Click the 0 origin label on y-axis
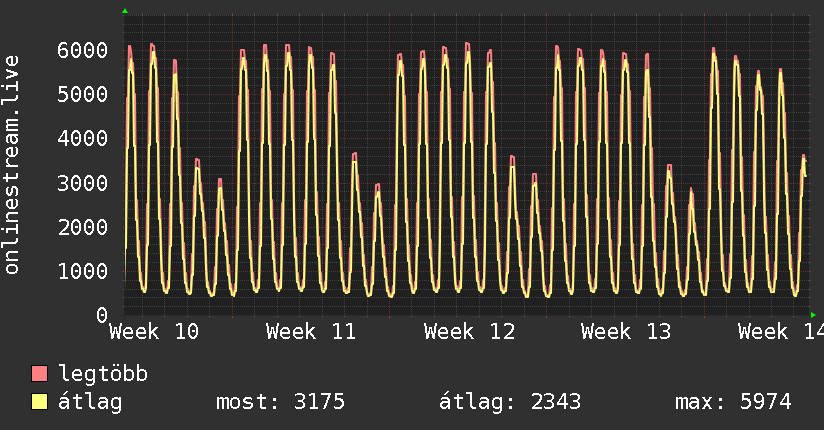The height and width of the screenshot is (430, 824). [101, 315]
